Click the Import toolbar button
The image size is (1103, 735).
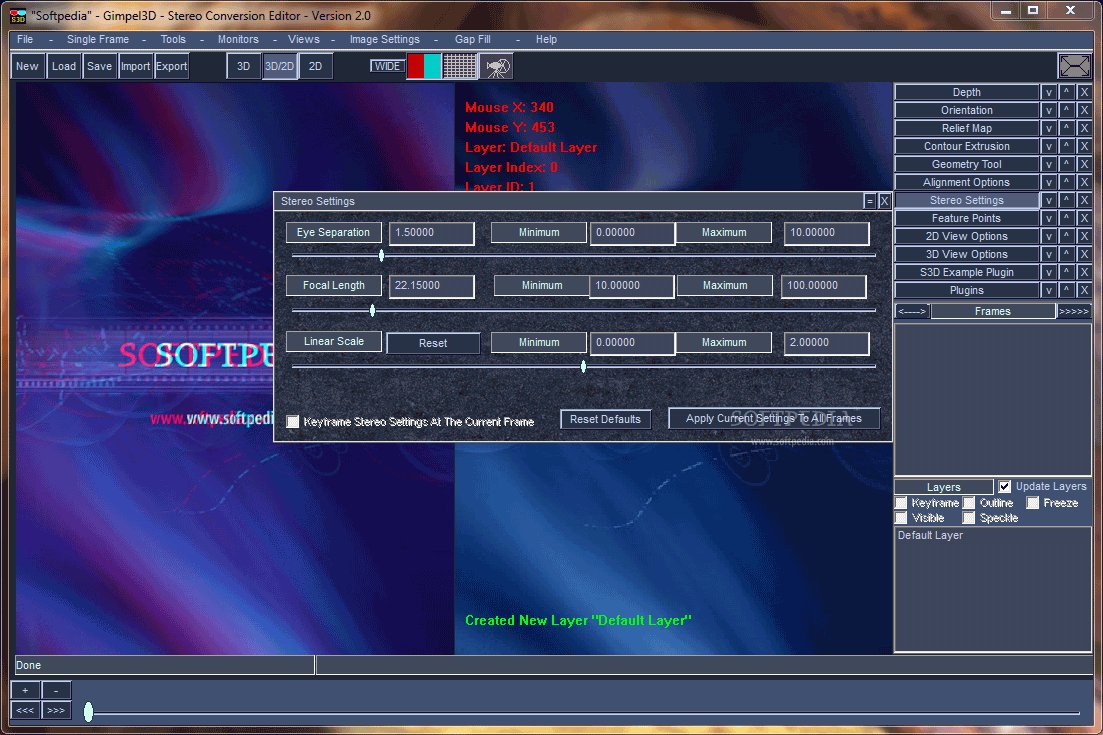(x=135, y=66)
